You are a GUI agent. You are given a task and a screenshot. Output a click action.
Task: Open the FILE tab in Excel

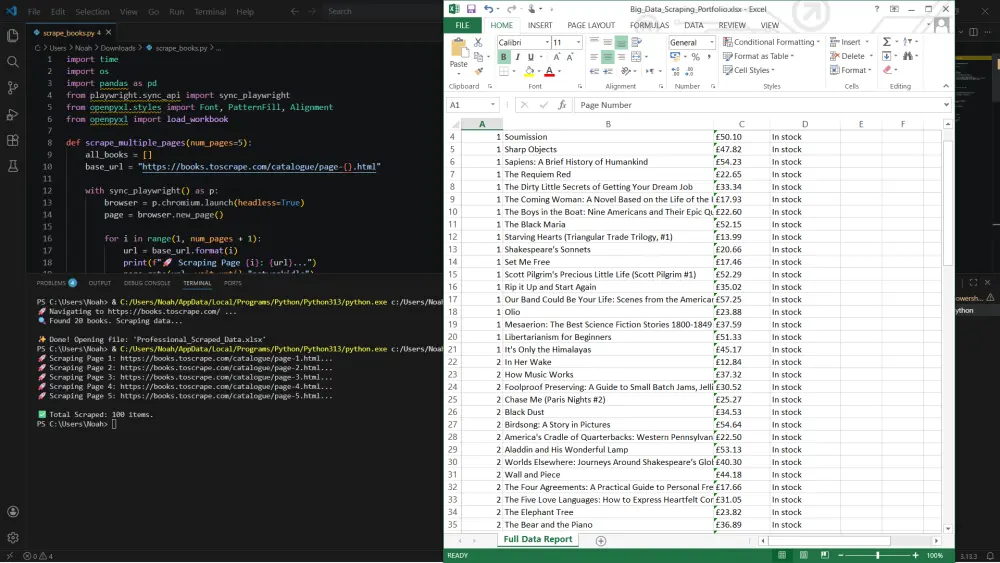click(462, 26)
